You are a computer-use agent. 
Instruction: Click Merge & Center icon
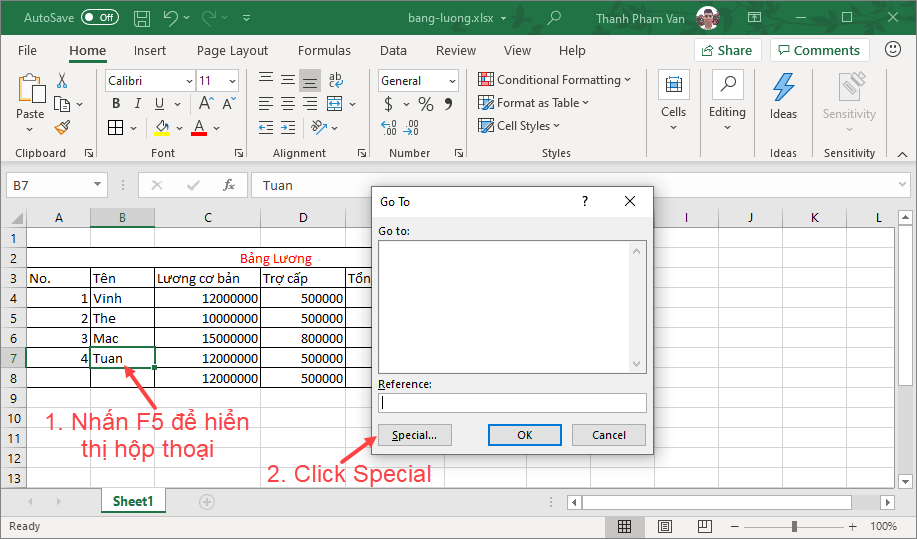click(x=335, y=104)
